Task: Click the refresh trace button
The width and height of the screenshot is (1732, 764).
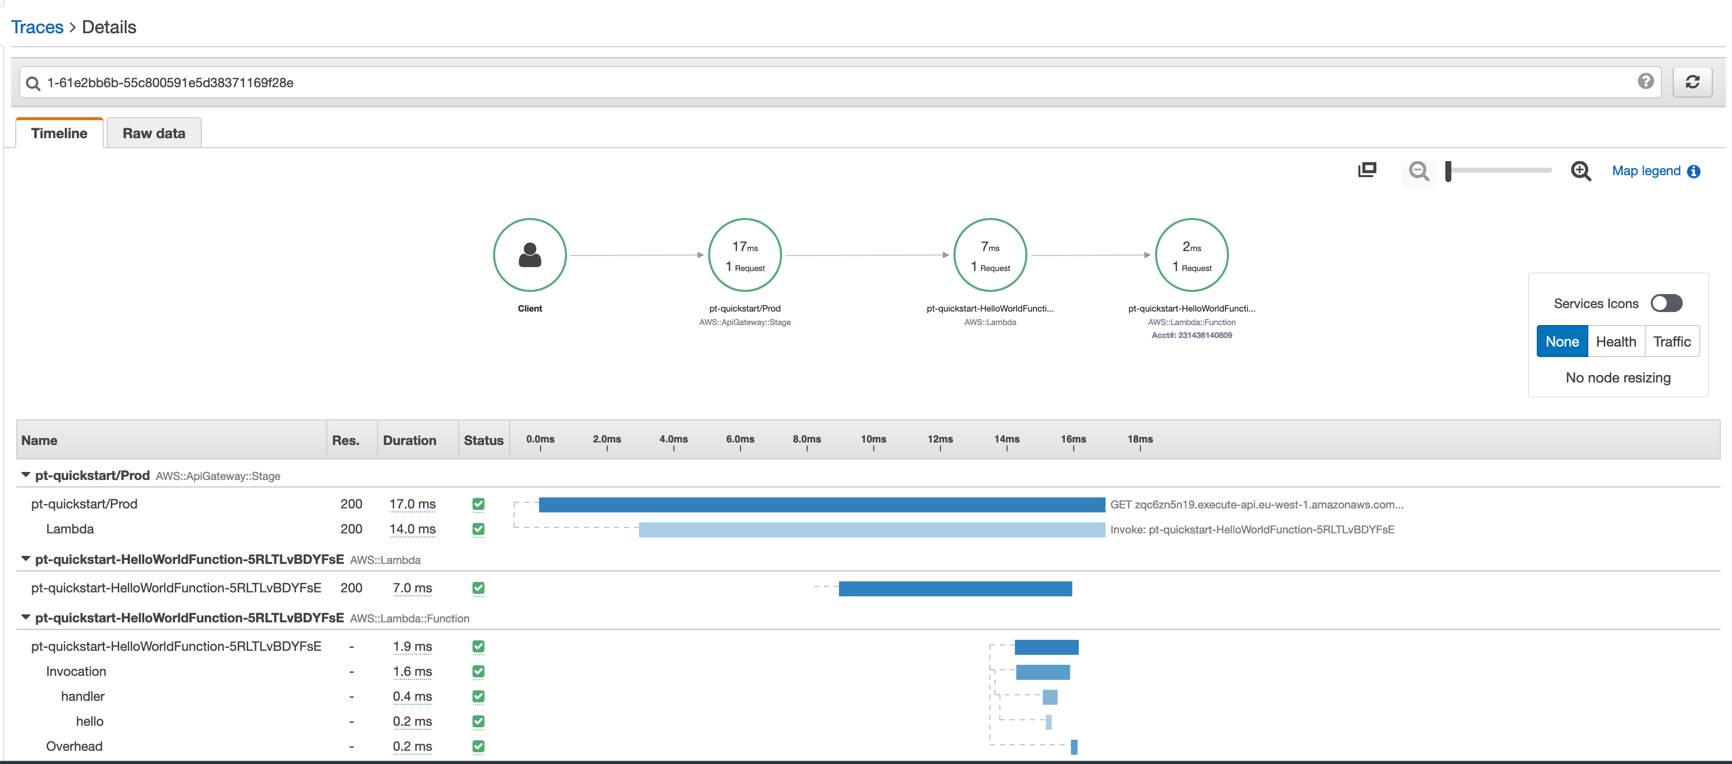Action: coord(1692,82)
